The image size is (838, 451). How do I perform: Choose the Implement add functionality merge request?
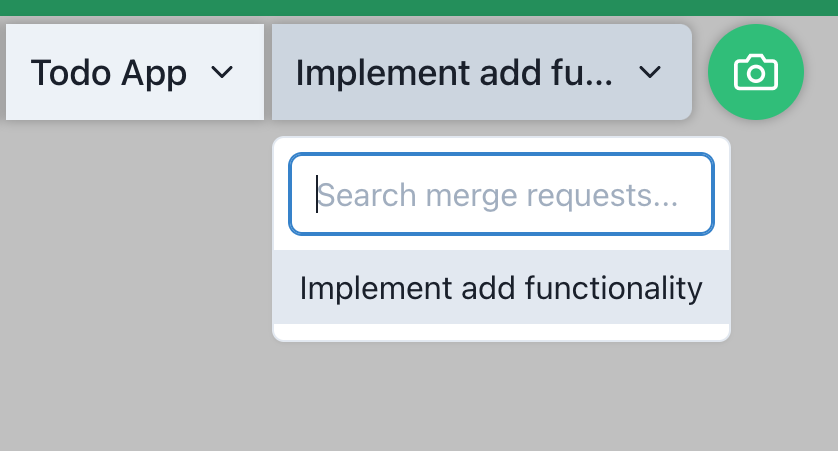[501, 288]
